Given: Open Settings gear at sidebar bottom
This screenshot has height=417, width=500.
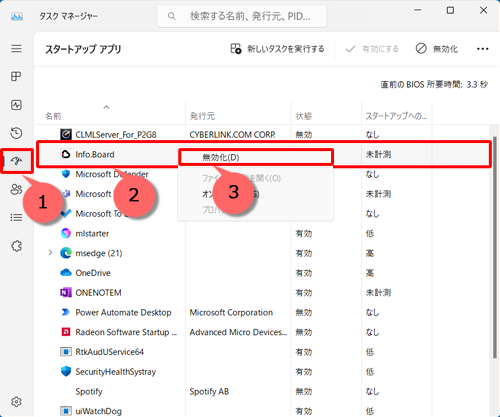Looking at the screenshot, I should (16, 402).
